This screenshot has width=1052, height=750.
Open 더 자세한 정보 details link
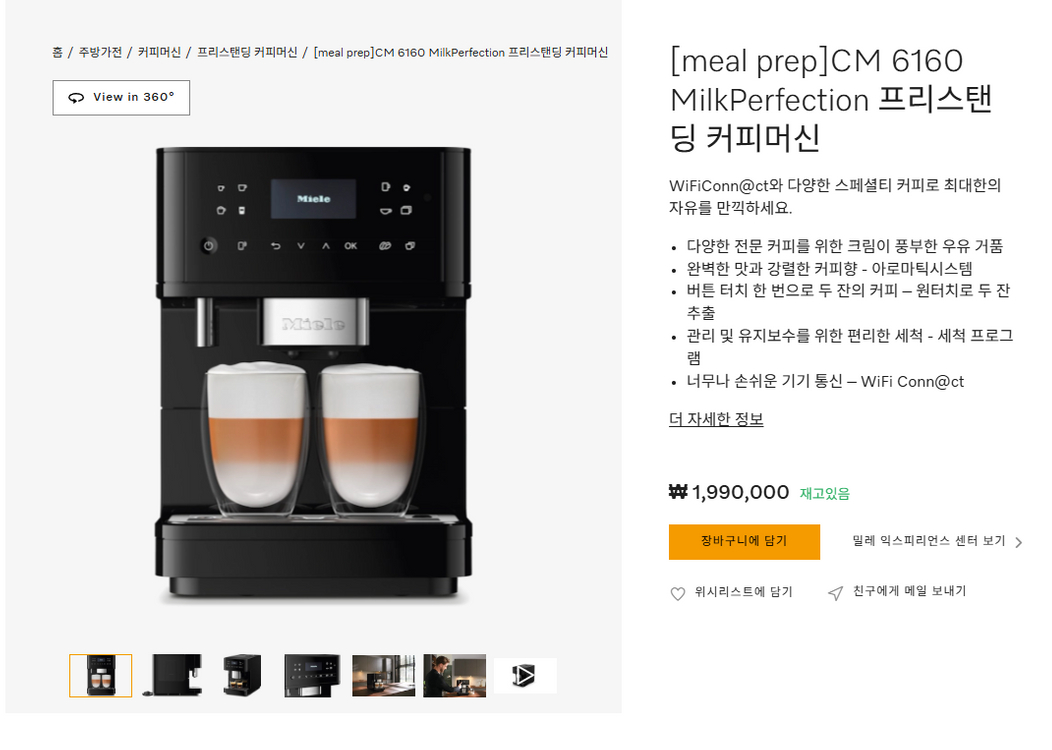[716, 418]
